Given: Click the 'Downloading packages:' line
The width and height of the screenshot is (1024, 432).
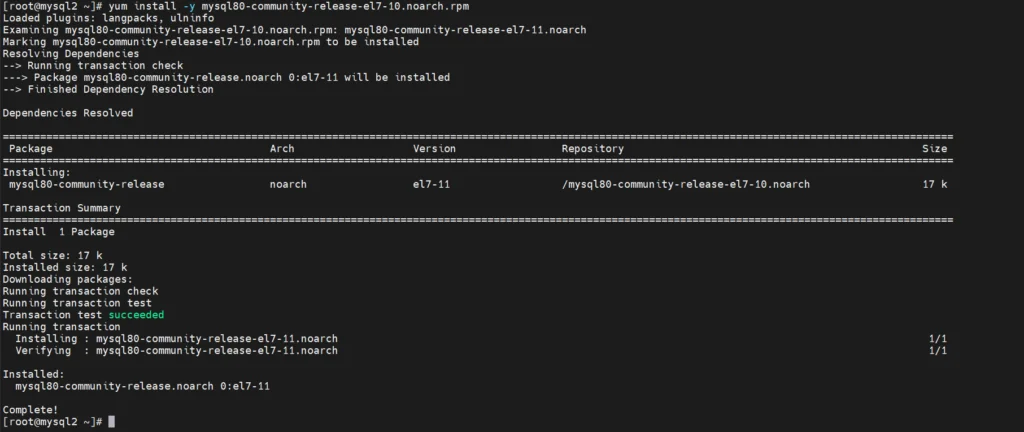Looking at the screenshot, I should point(68,279).
